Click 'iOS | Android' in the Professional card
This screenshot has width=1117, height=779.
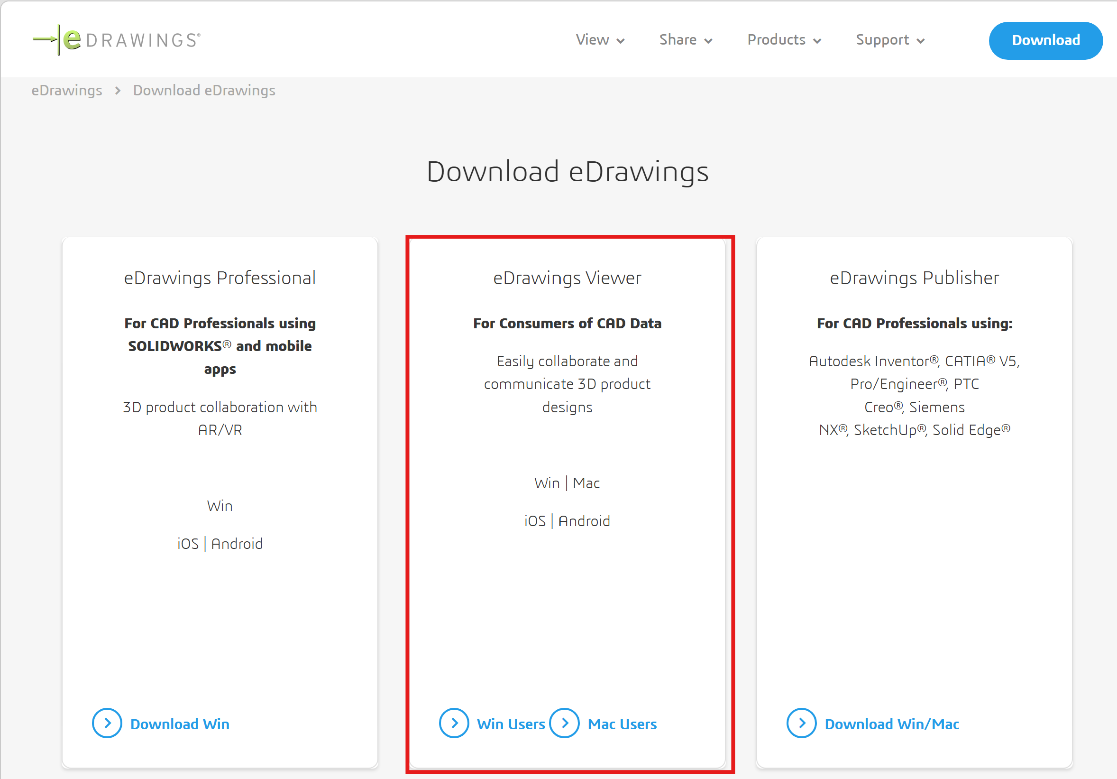tap(220, 544)
